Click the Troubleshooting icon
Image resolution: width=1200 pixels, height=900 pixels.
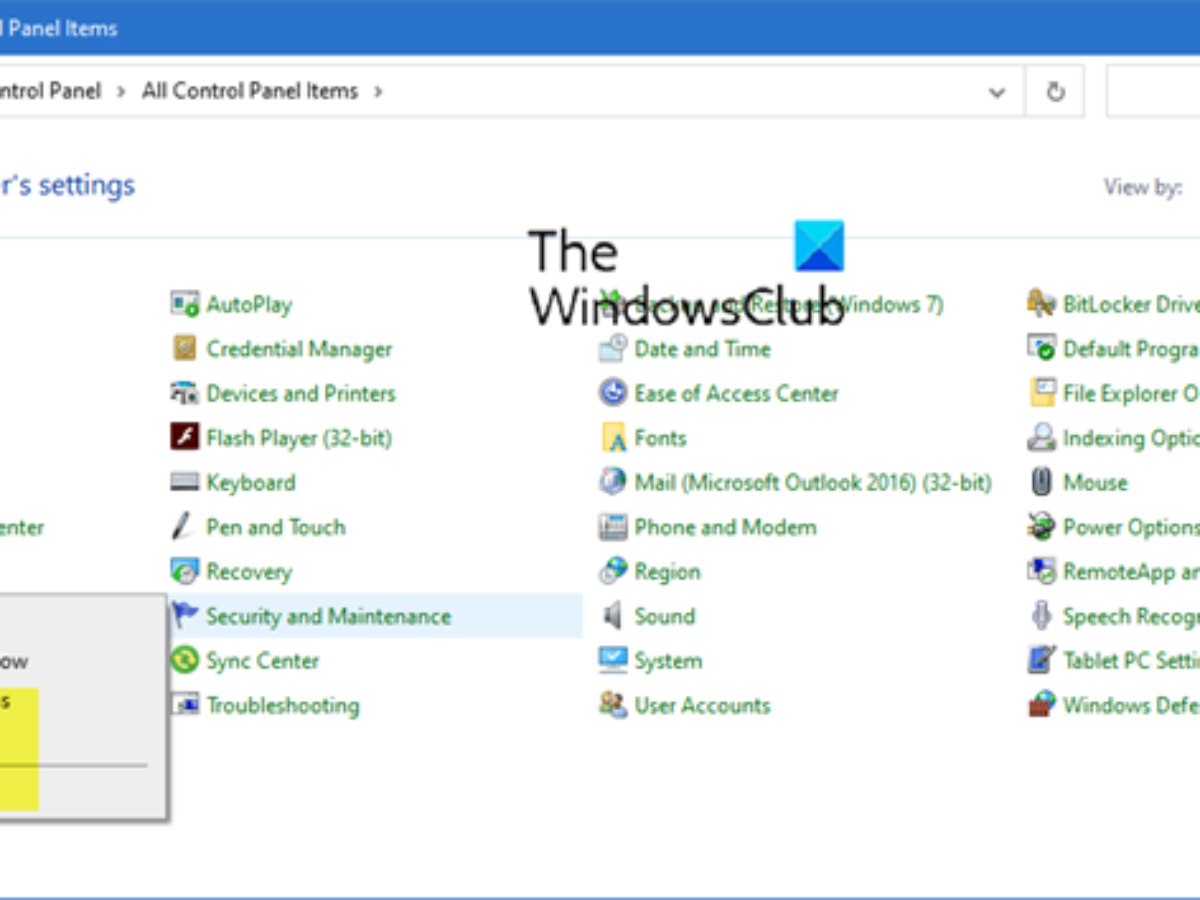tap(185, 705)
